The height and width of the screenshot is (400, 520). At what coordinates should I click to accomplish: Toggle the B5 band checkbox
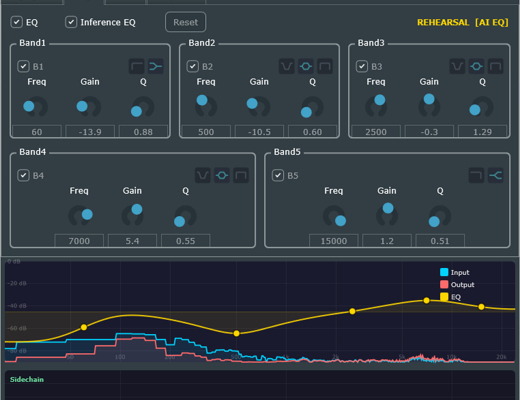278,175
